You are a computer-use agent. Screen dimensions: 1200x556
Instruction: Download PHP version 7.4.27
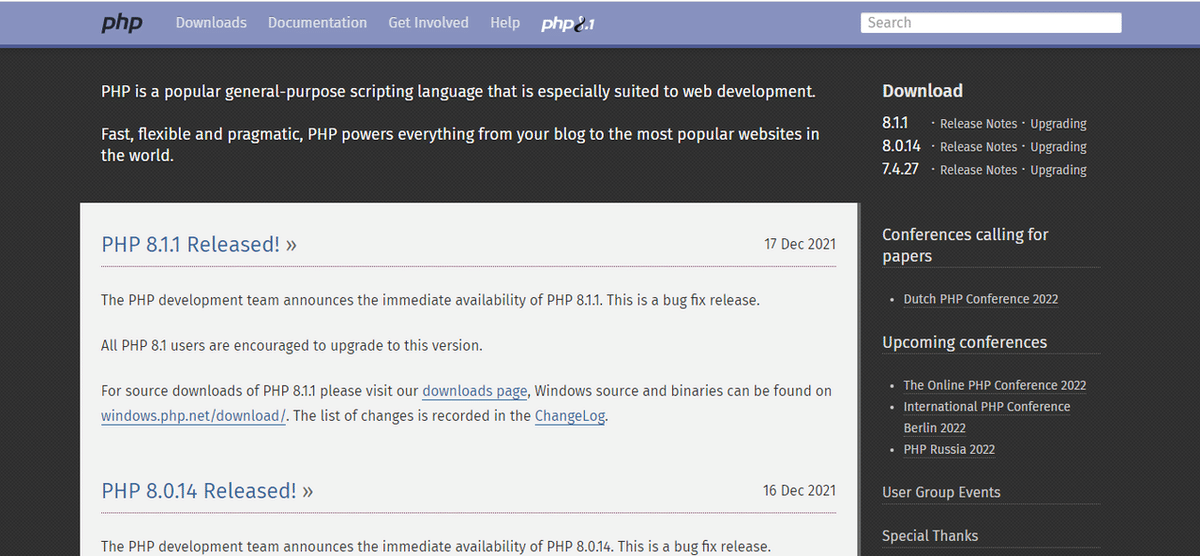pos(900,169)
